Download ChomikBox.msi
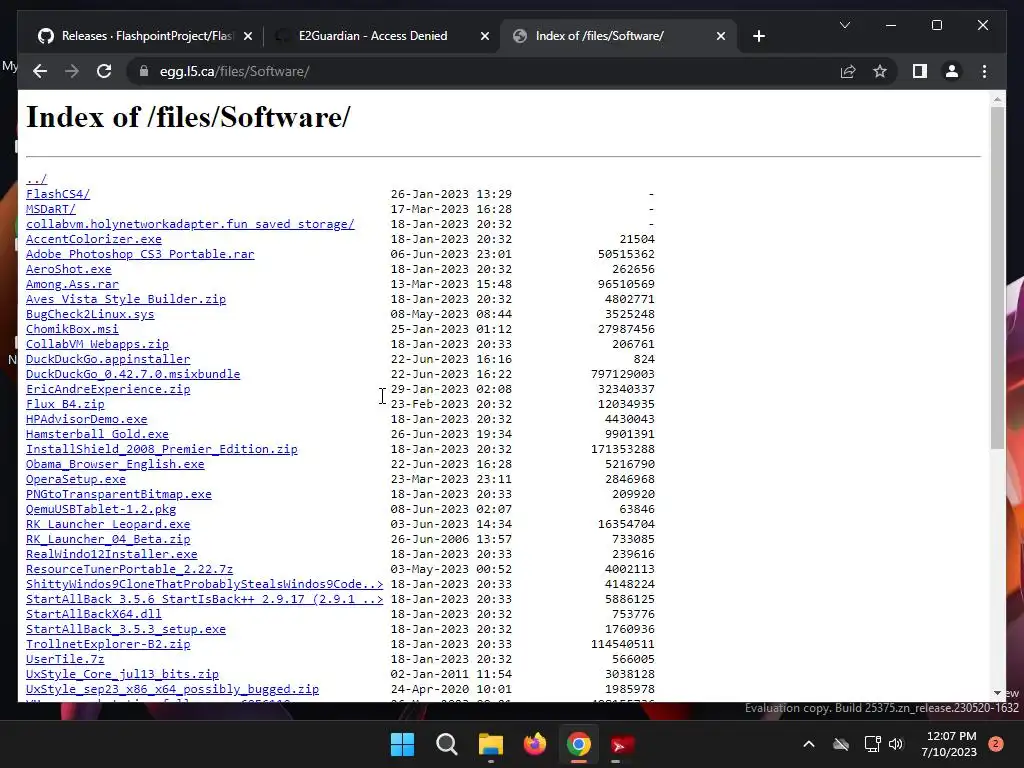Image resolution: width=1024 pixels, height=768 pixels. (x=72, y=329)
